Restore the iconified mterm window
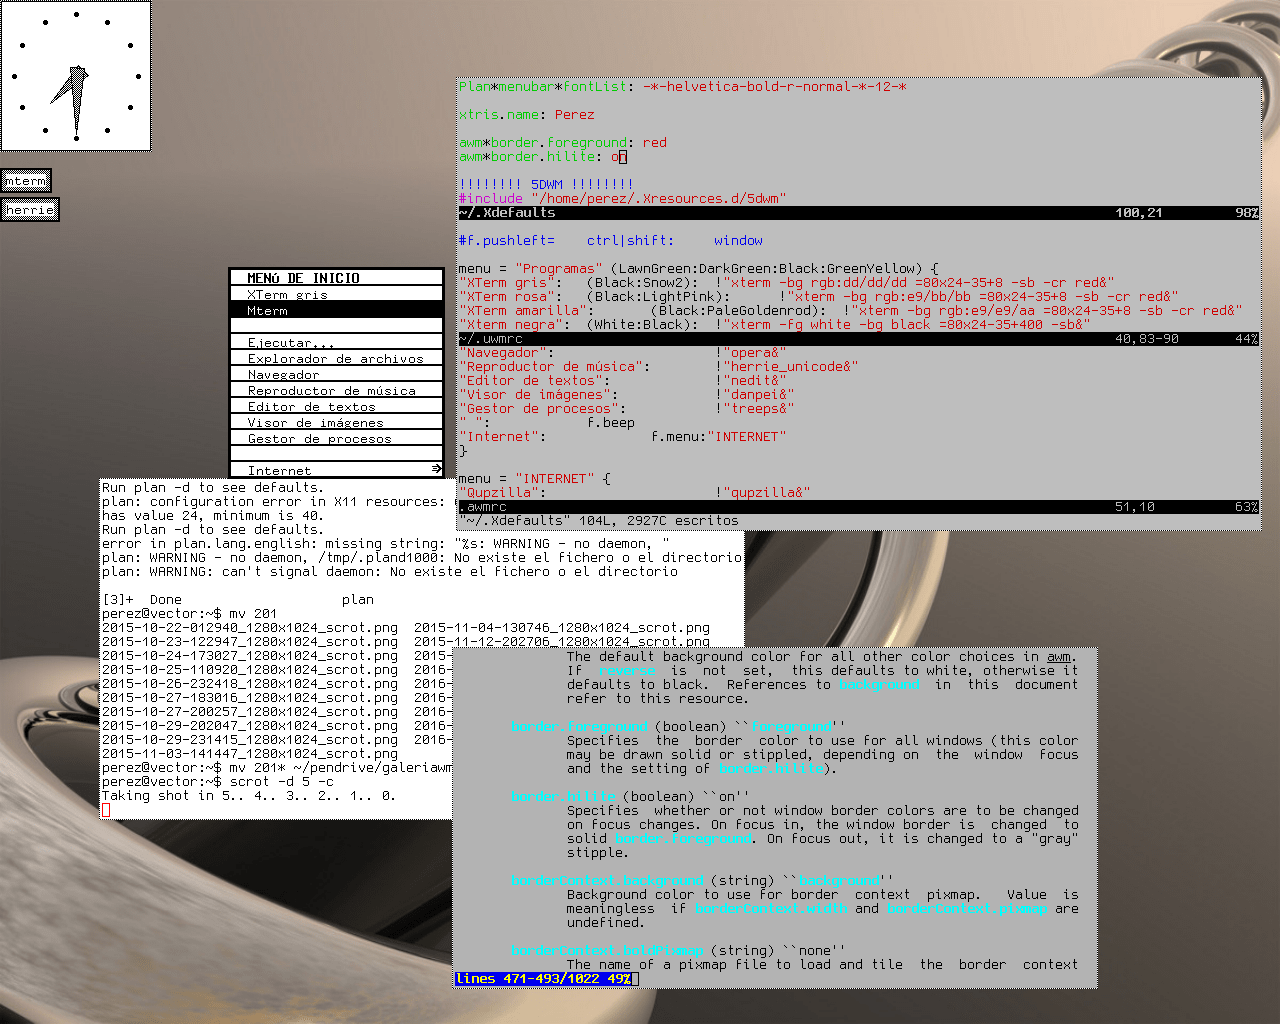The height and width of the screenshot is (1024, 1280). (26, 181)
